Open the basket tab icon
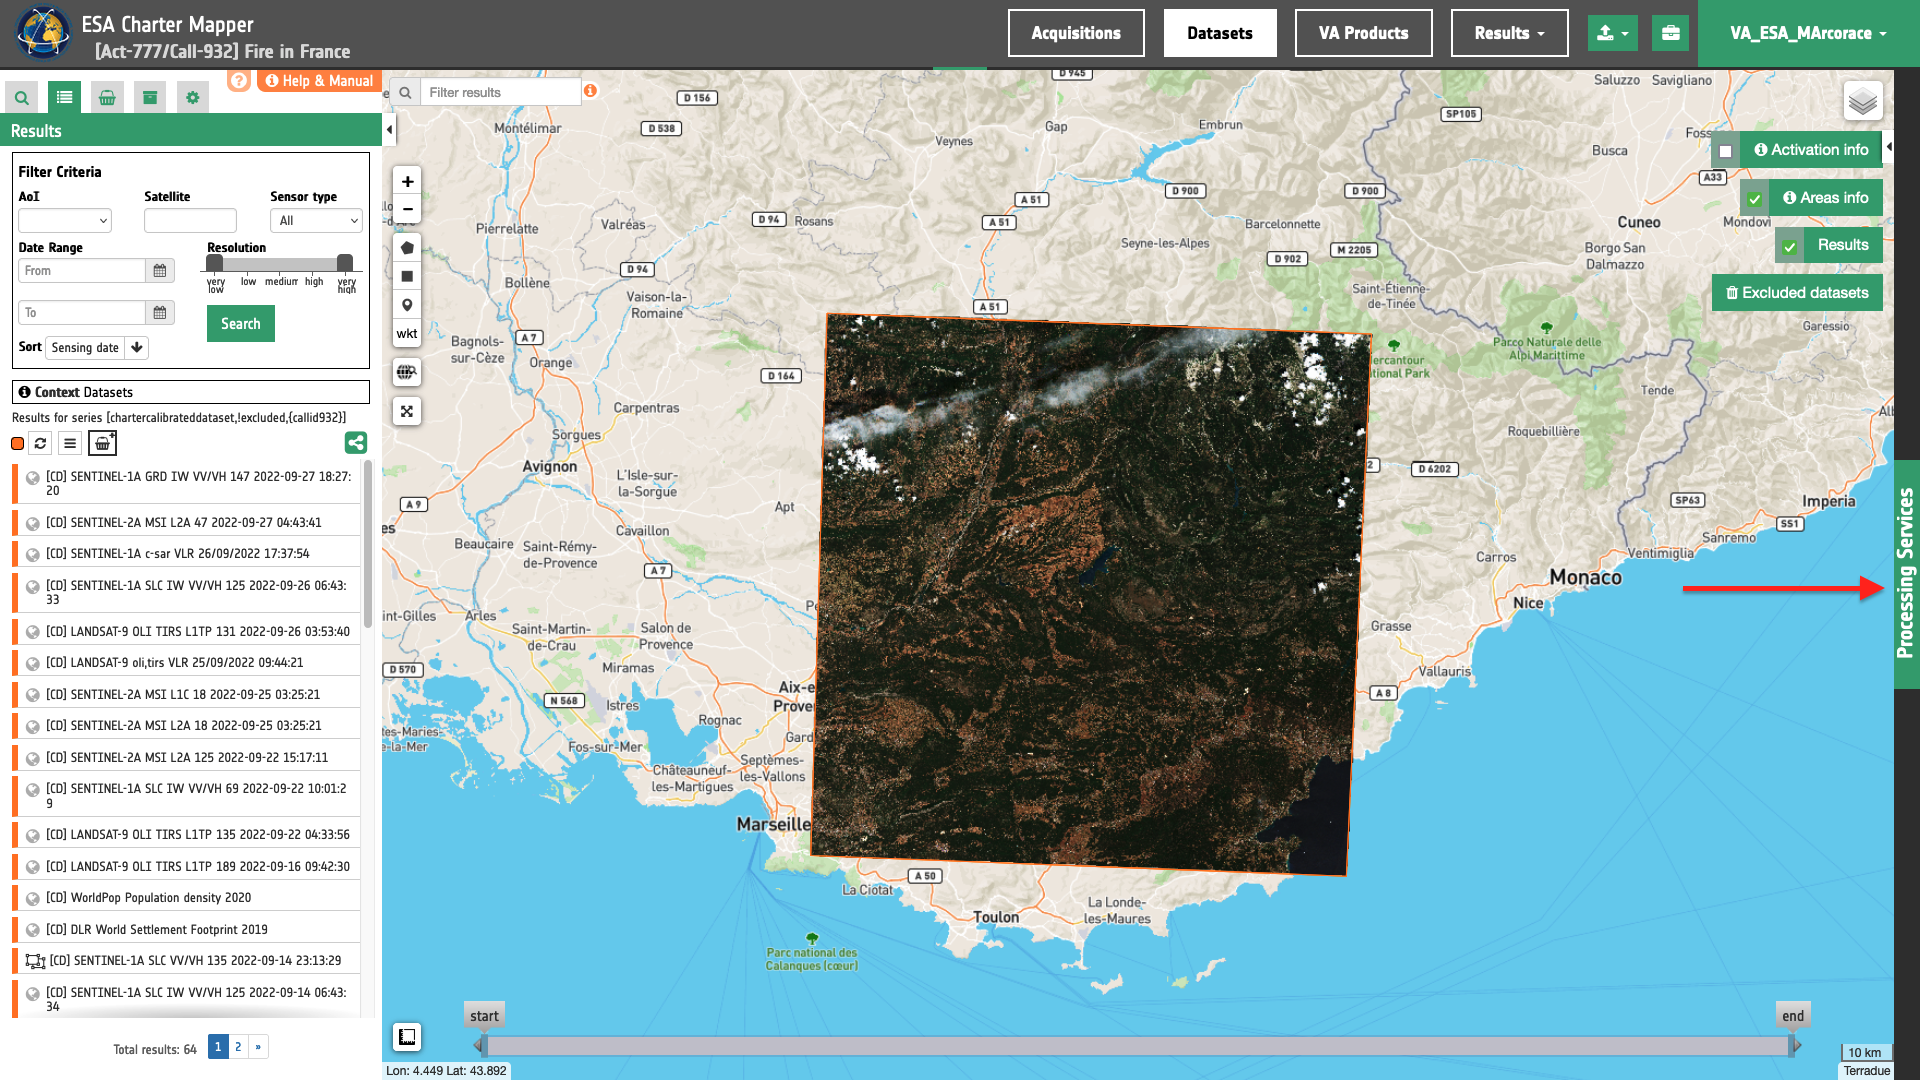Screen dimensions: 1920x1080 click(x=107, y=97)
